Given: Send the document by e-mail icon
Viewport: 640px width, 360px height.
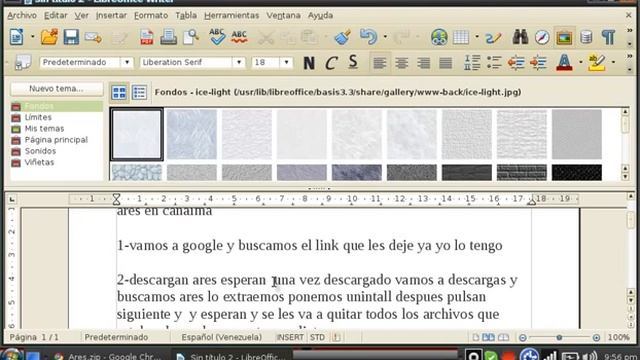Looking at the screenshot, I should point(93,38).
